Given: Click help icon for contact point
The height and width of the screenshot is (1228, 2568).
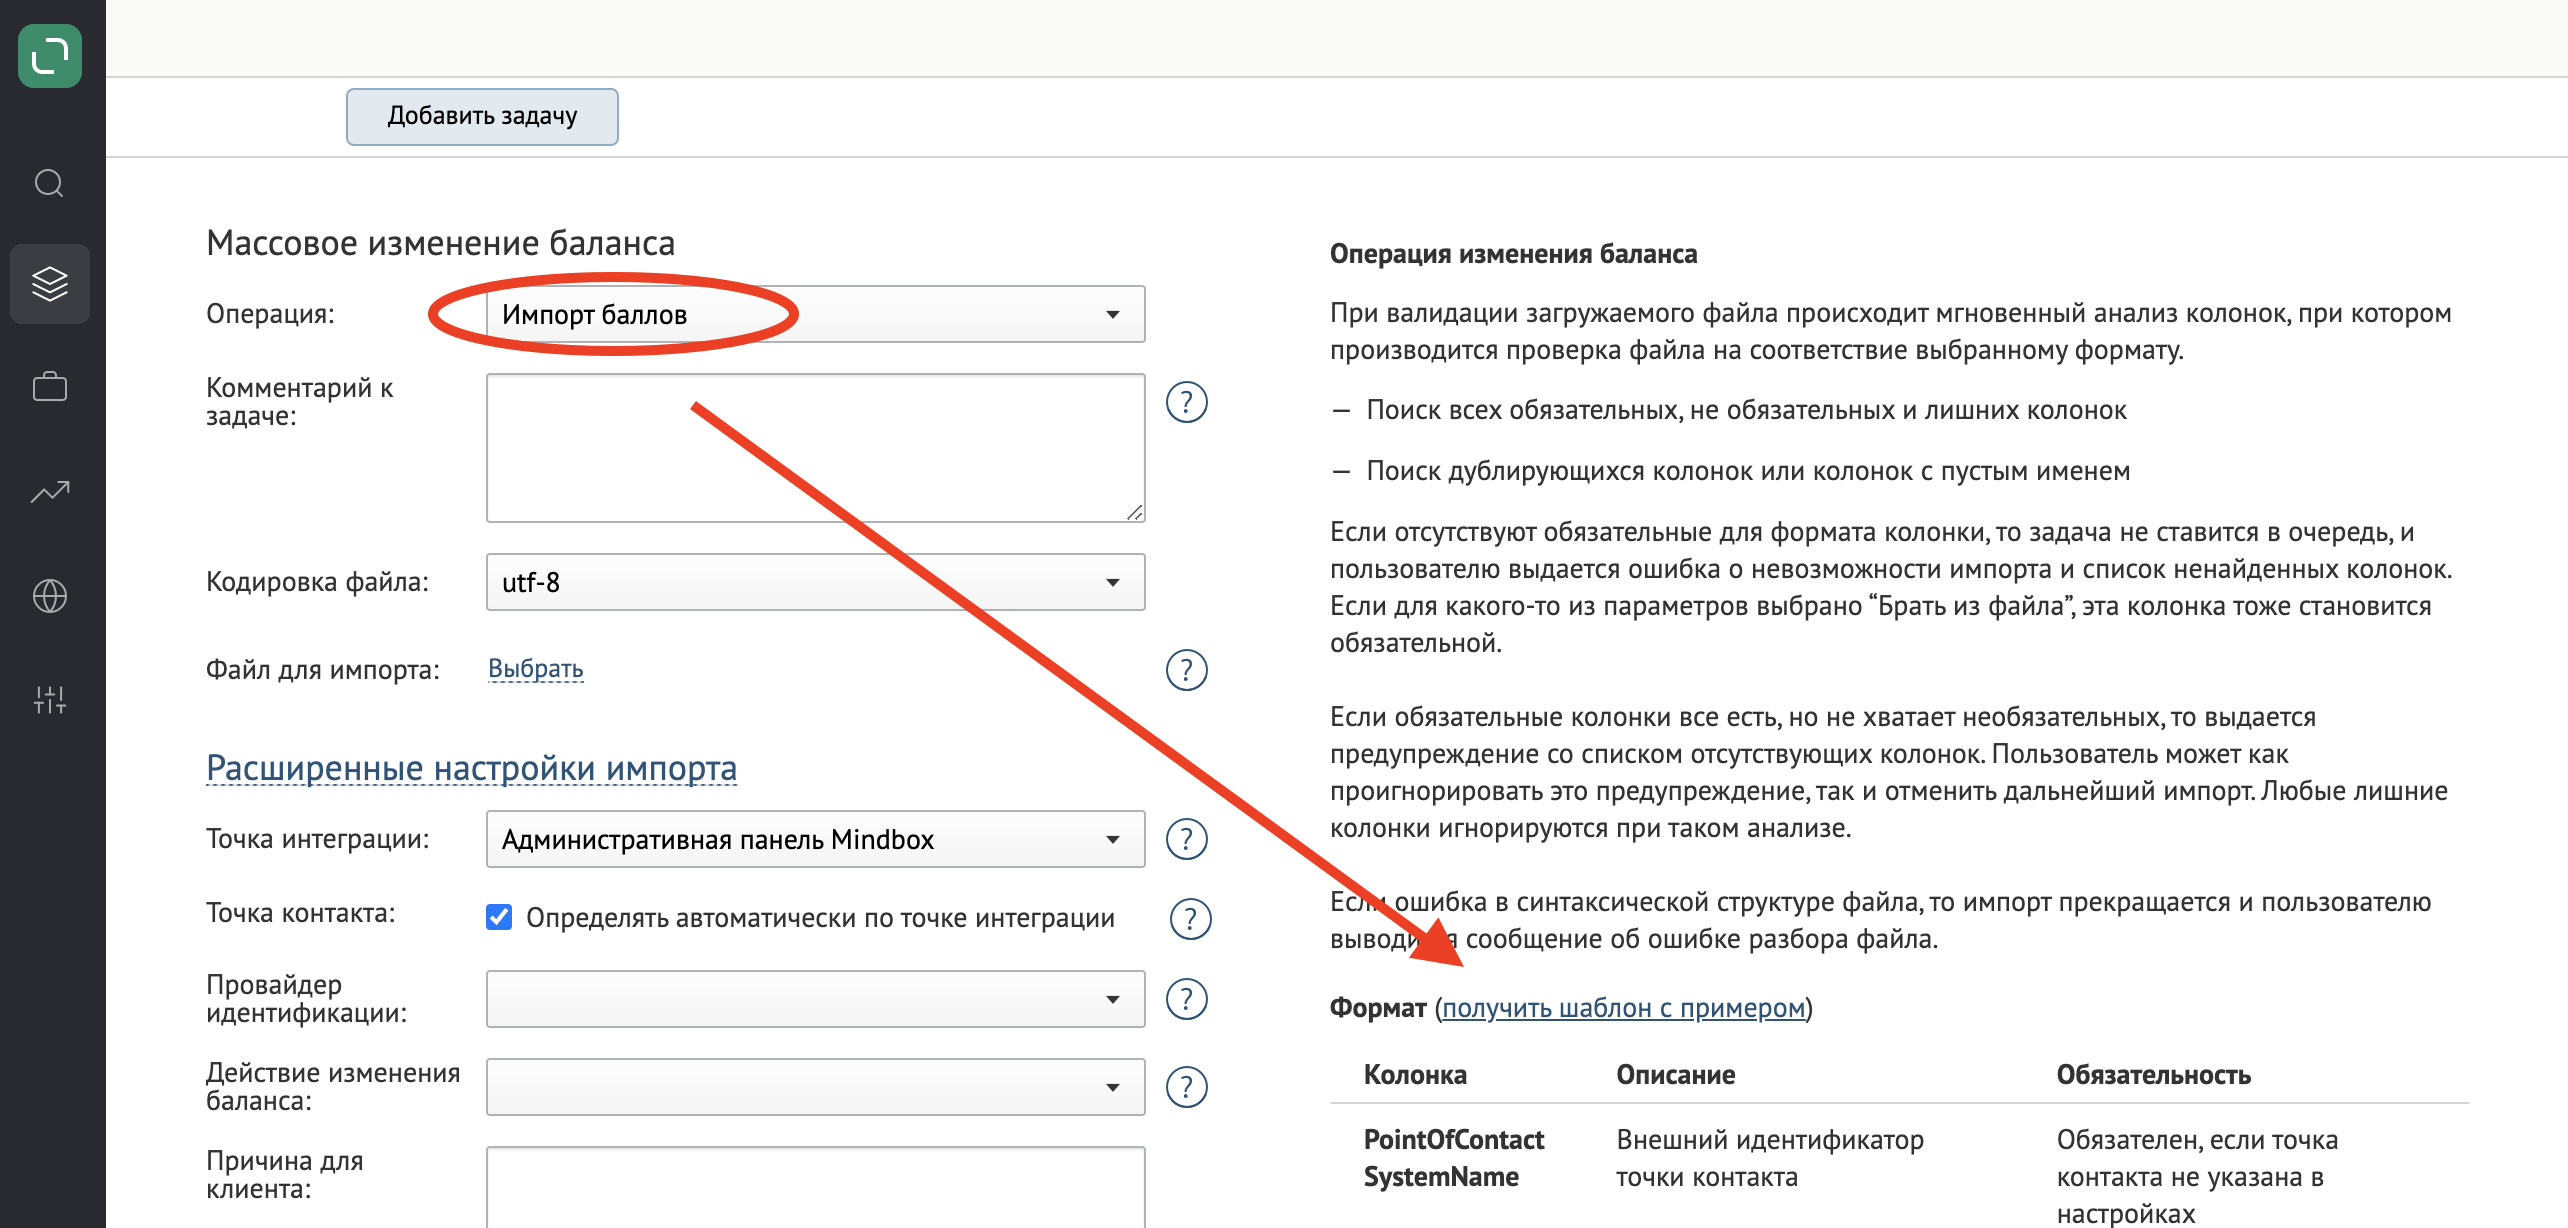Looking at the screenshot, I should [1190, 918].
